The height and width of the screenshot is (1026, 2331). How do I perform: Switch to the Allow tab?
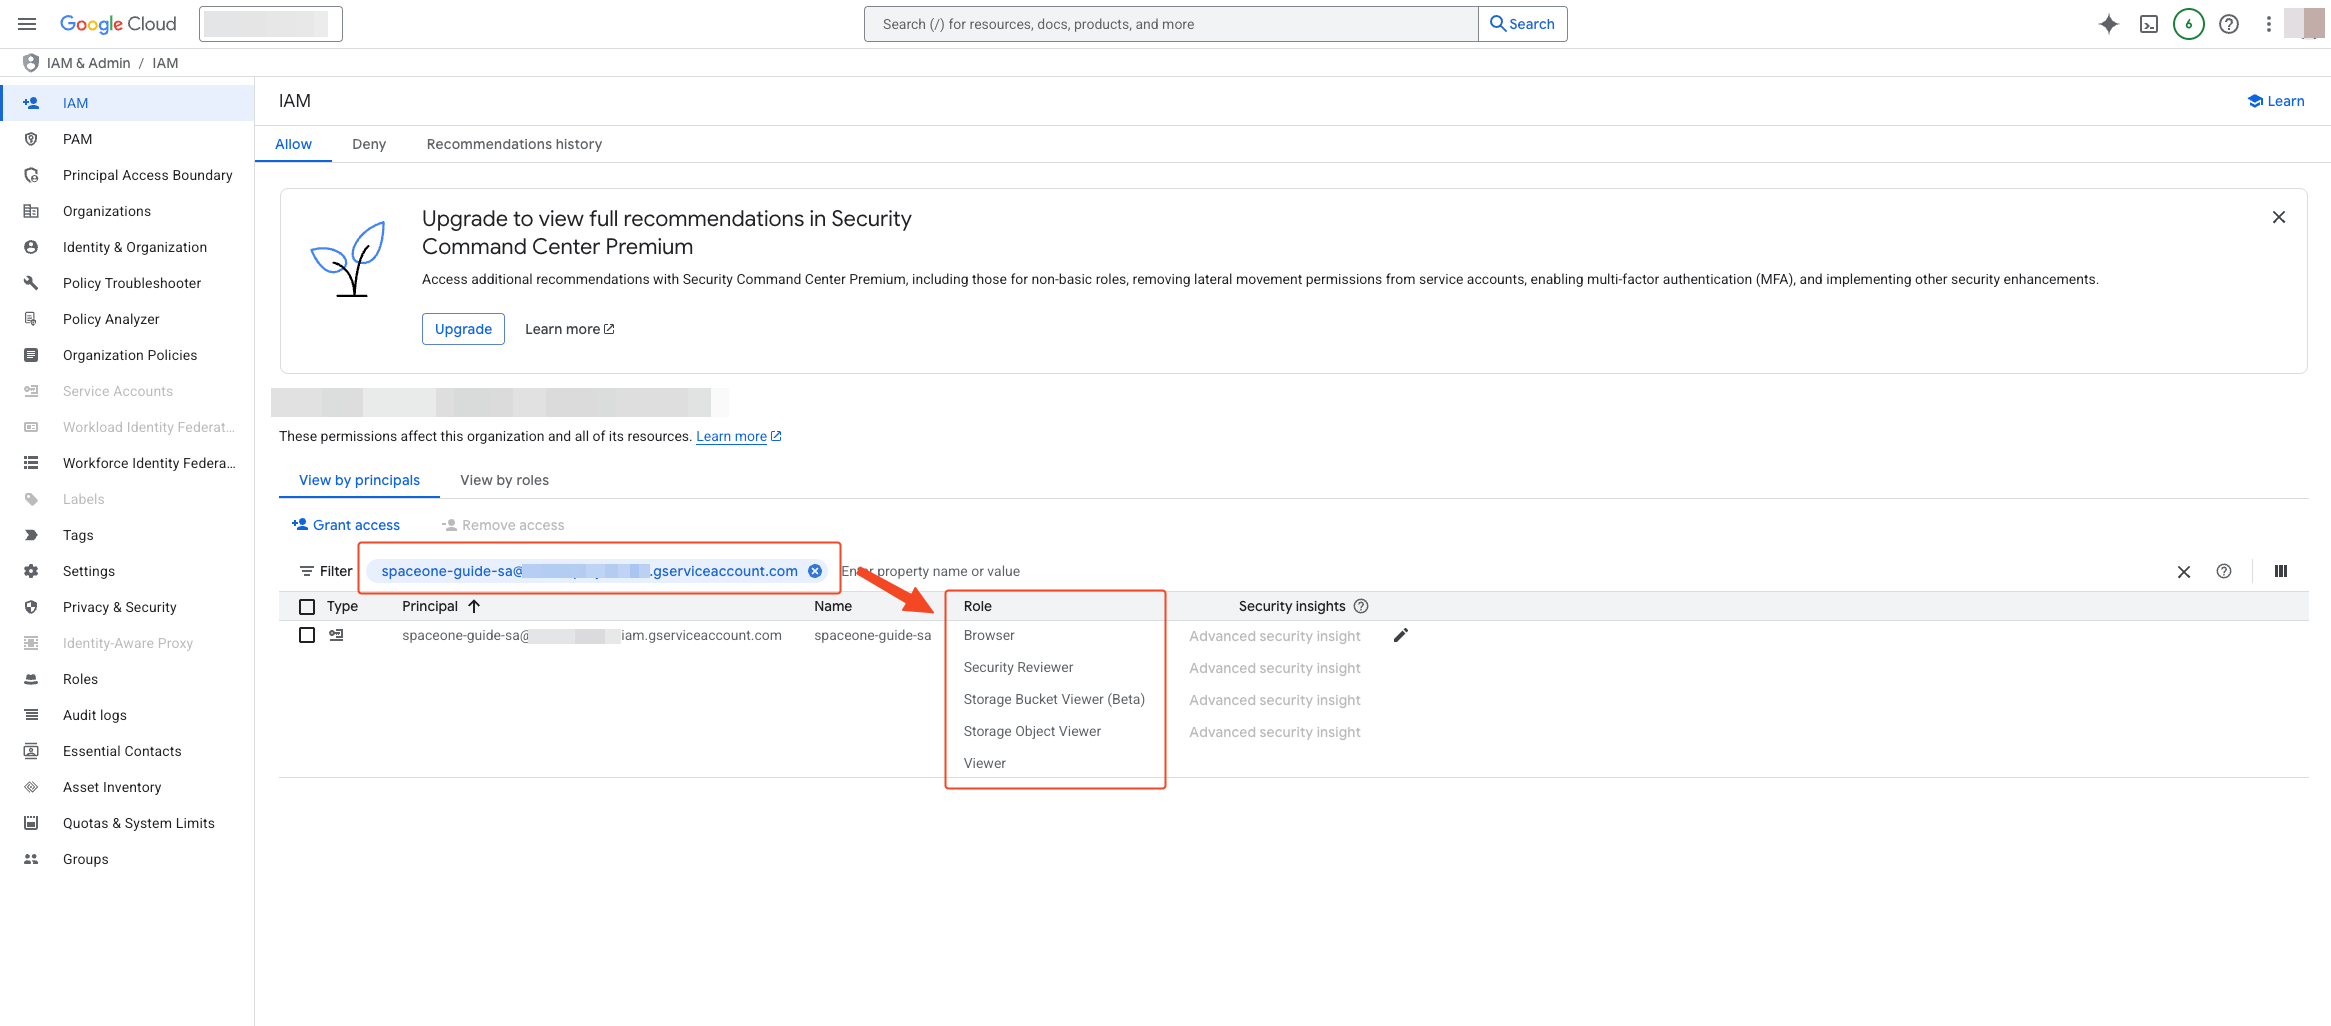293,144
